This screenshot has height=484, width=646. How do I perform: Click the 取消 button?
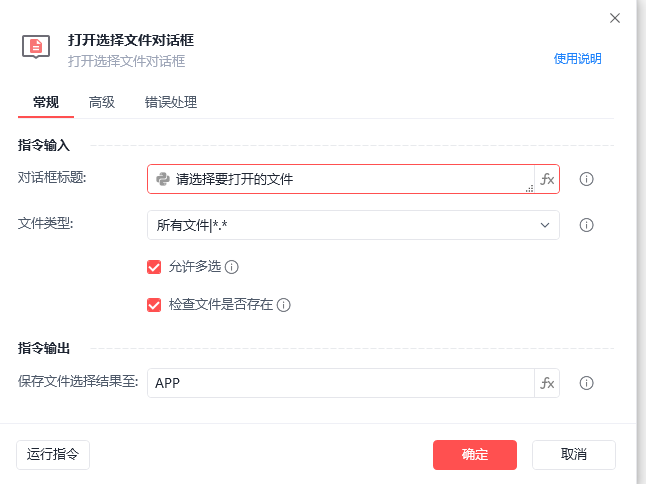tap(573, 455)
